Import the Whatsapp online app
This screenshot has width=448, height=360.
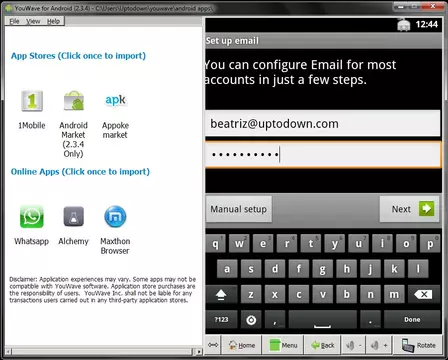coord(32,217)
